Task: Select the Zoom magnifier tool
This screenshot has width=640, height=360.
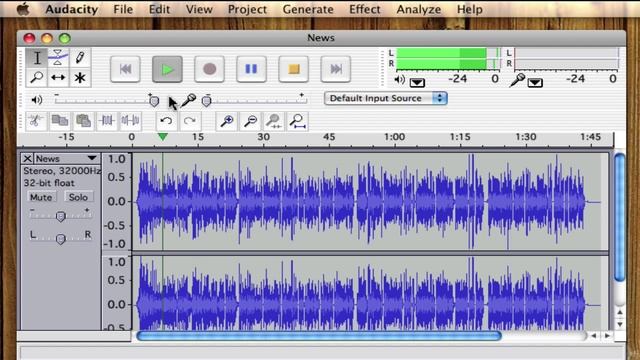Action: 37,77
